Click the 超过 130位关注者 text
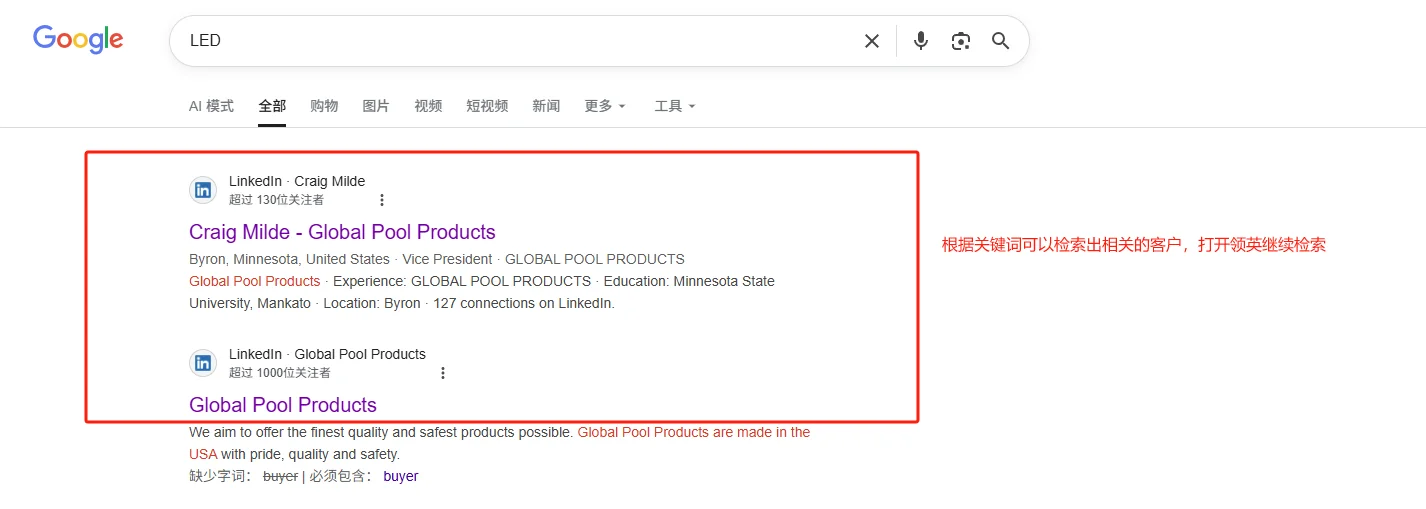Screen dimensions: 1426x509 (x=276, y=200)
